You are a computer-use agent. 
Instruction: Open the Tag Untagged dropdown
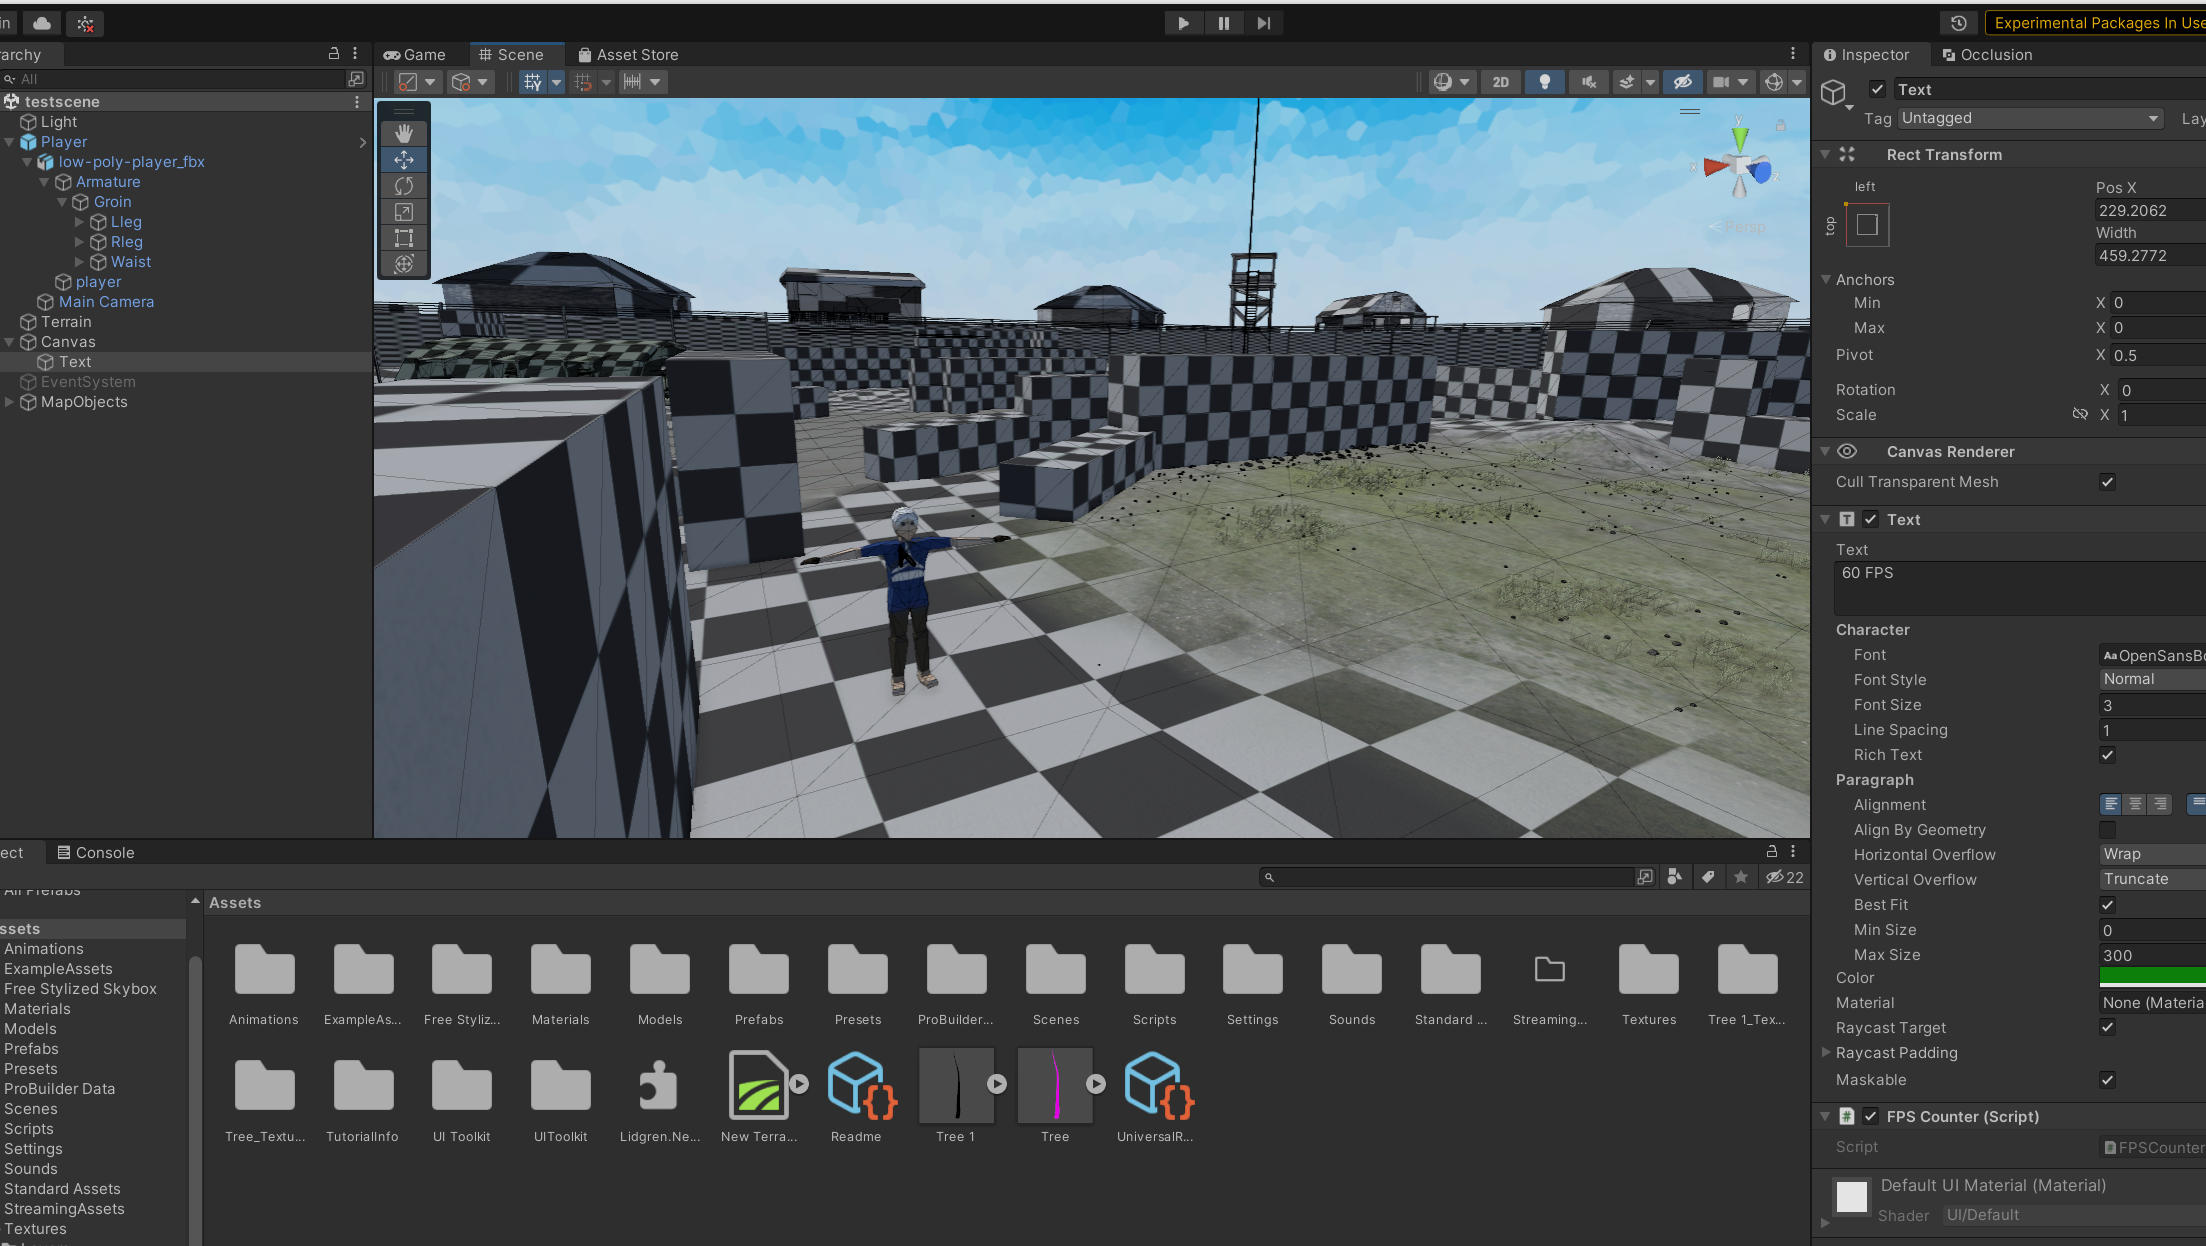[x=2030, y=118]
